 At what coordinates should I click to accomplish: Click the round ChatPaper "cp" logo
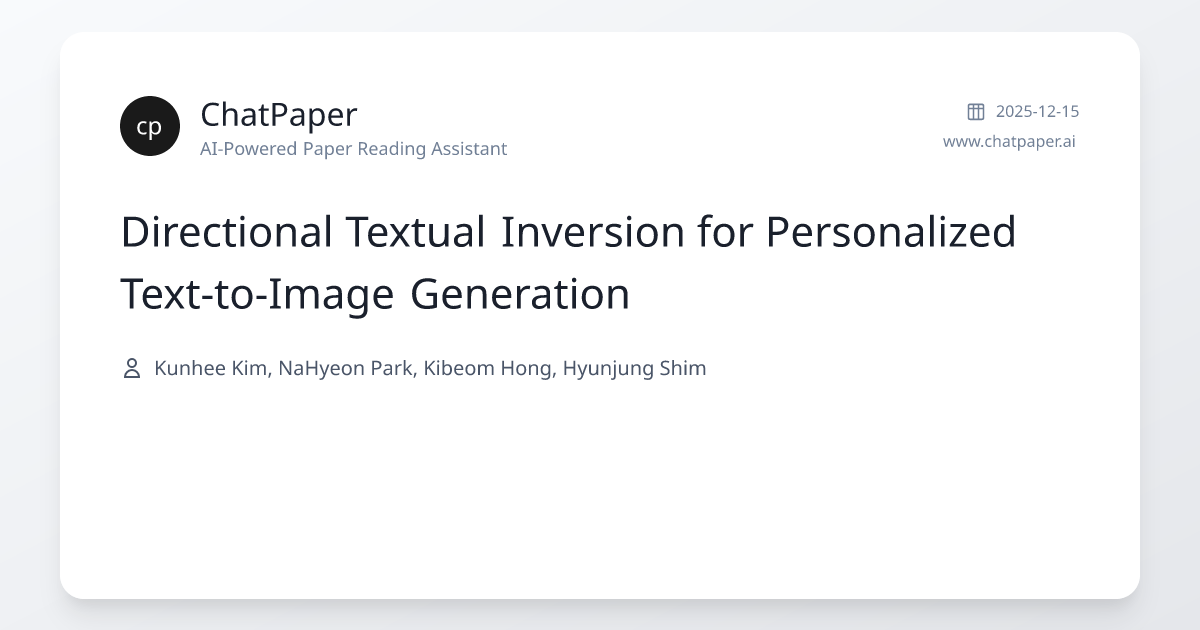point(150,126)
